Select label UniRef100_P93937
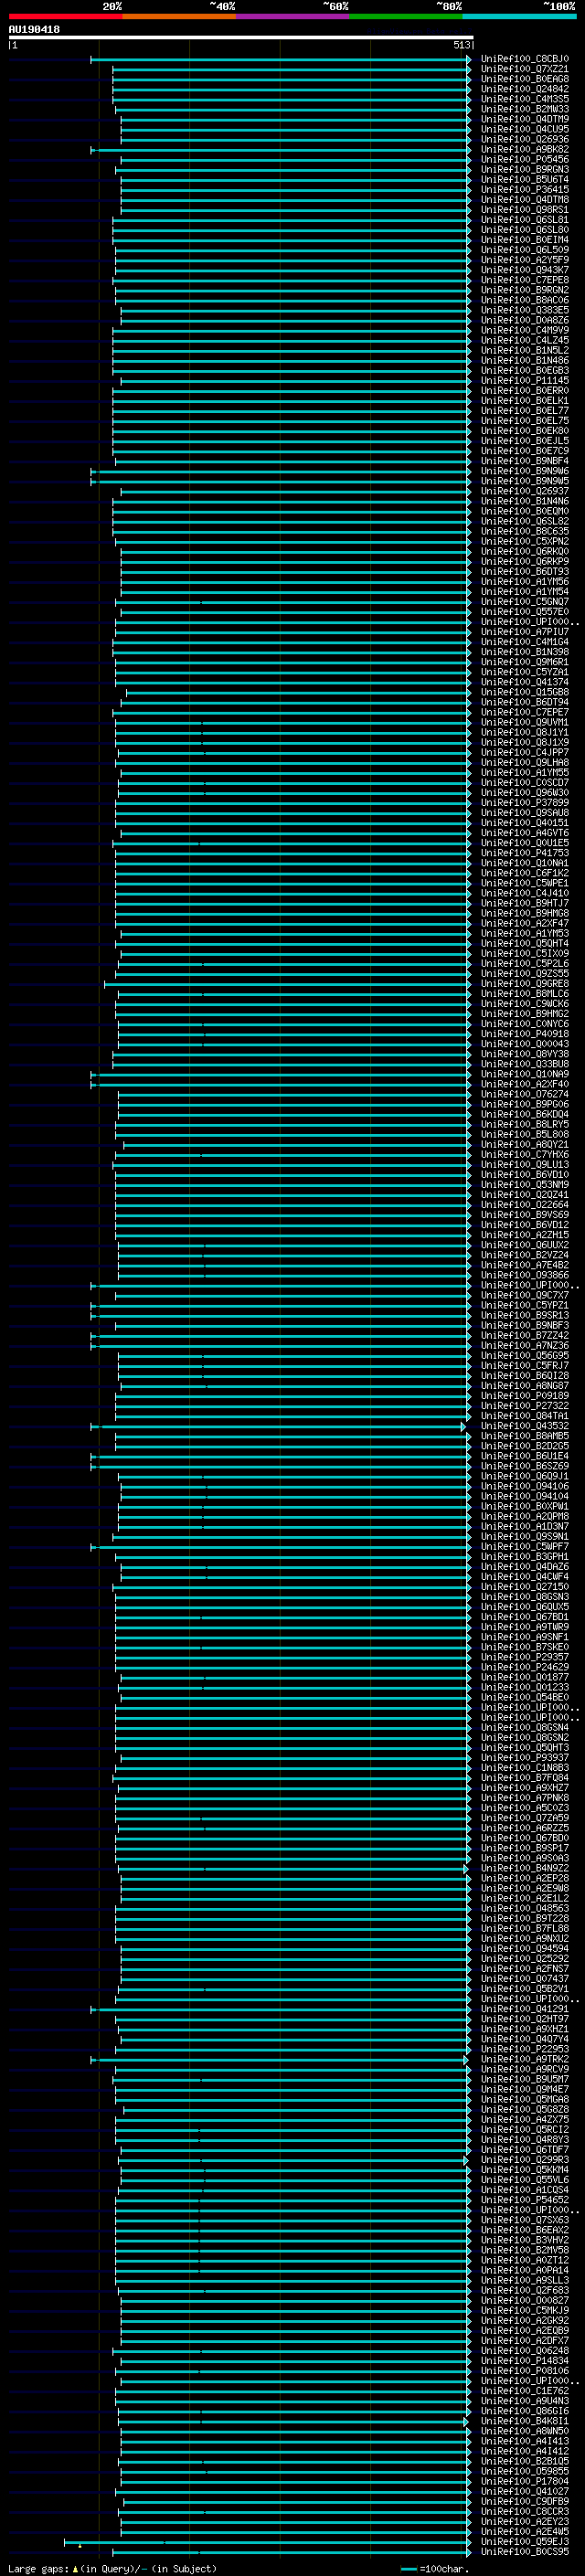The height and width of the screenshot is (2576, 585). [524, 1758]
